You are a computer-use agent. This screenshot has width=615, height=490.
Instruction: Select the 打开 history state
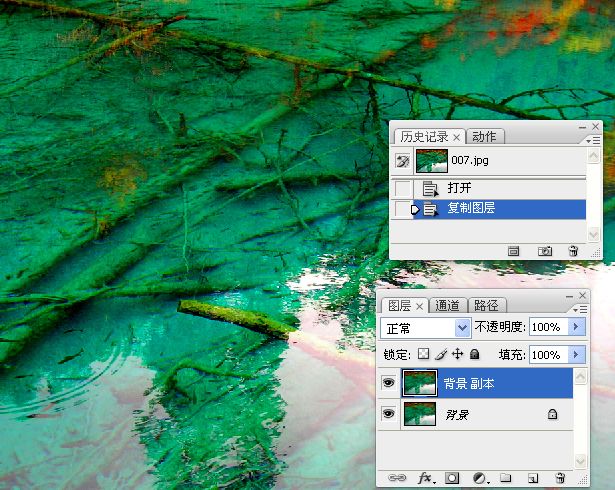(x=500, y=188)
